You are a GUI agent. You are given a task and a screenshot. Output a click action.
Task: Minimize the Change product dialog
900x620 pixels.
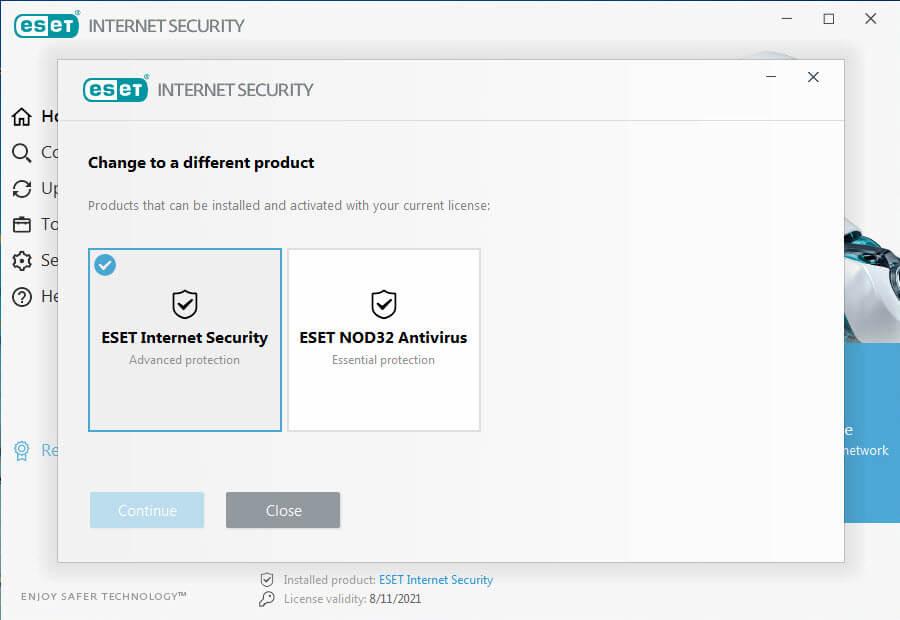pos(771,77)
